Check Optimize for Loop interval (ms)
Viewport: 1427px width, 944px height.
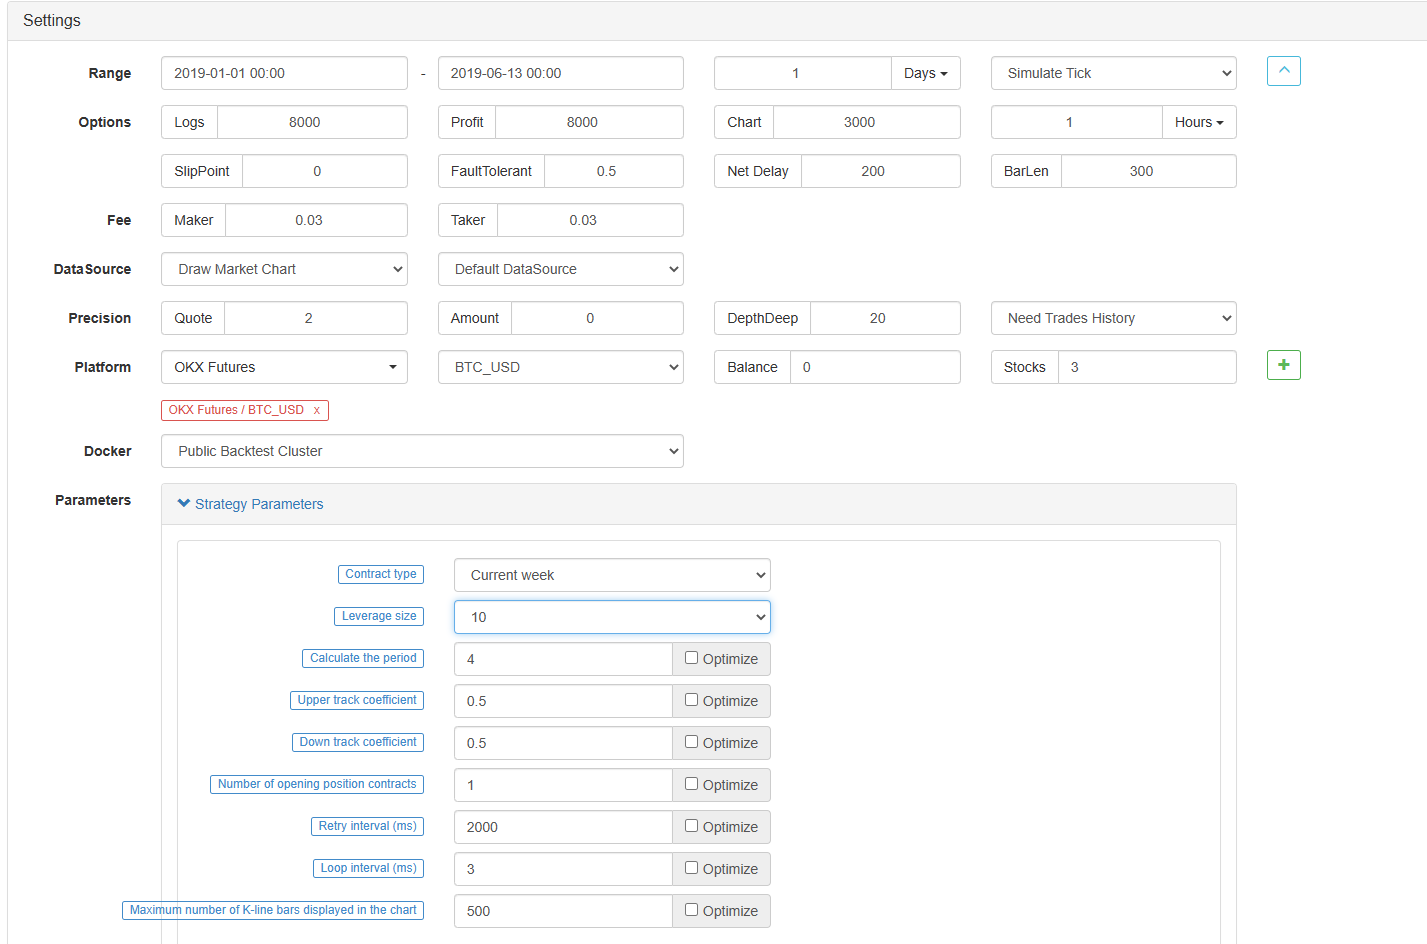click(691, 868)
